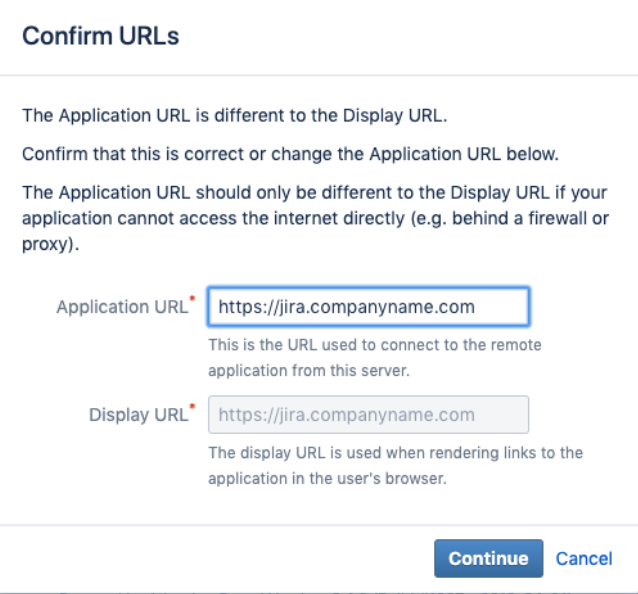
Task: Click the red asterisk beside Application URL
Action: click(x=192, y=299)
